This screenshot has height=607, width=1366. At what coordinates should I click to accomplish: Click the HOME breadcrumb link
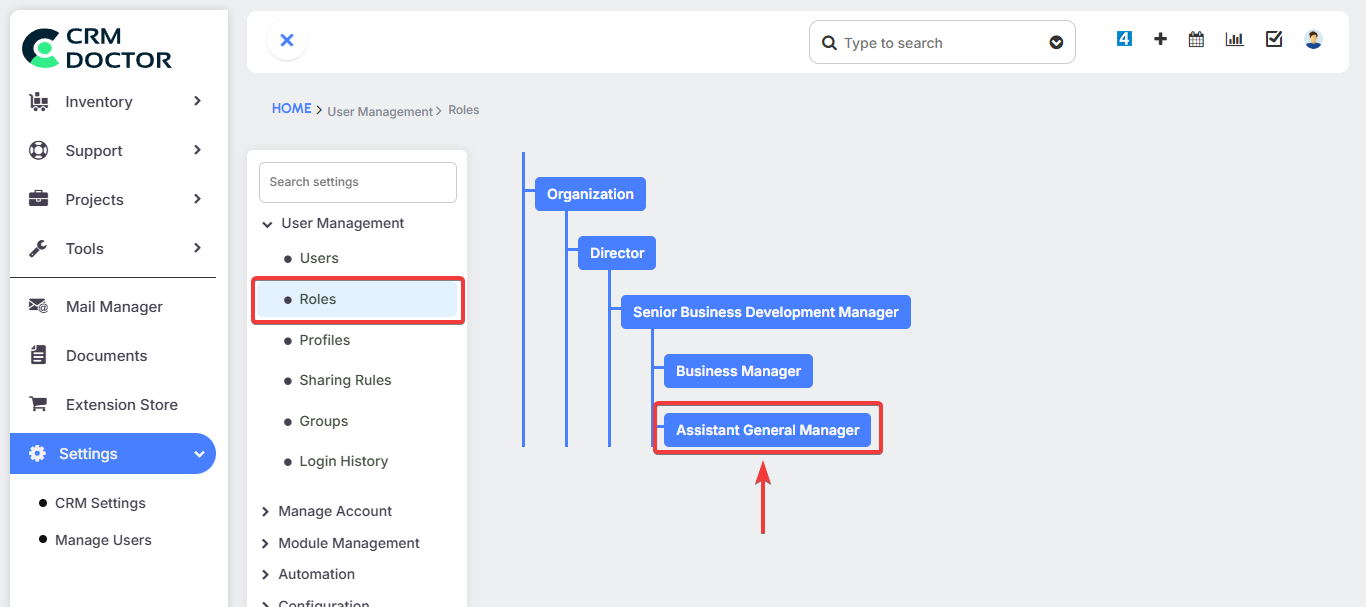point(292,109)
